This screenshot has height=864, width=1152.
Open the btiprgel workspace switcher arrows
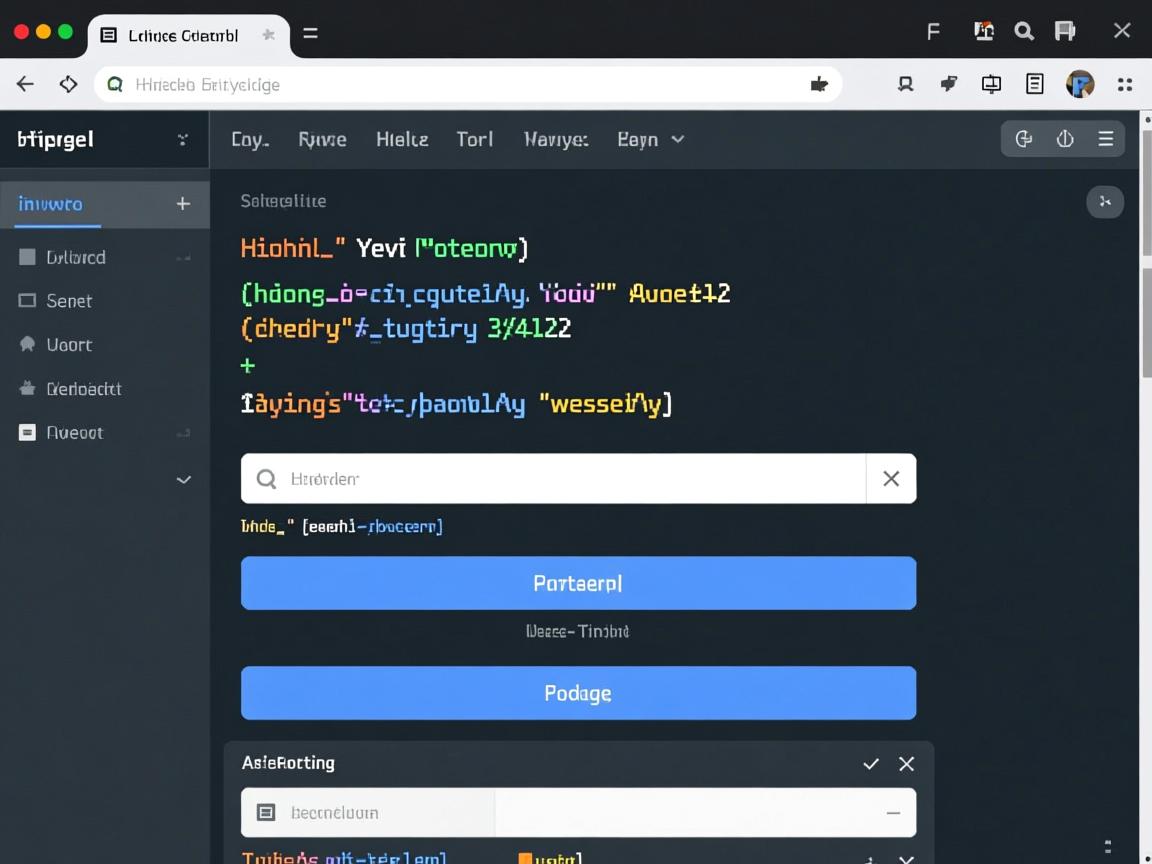coord(182,140)
